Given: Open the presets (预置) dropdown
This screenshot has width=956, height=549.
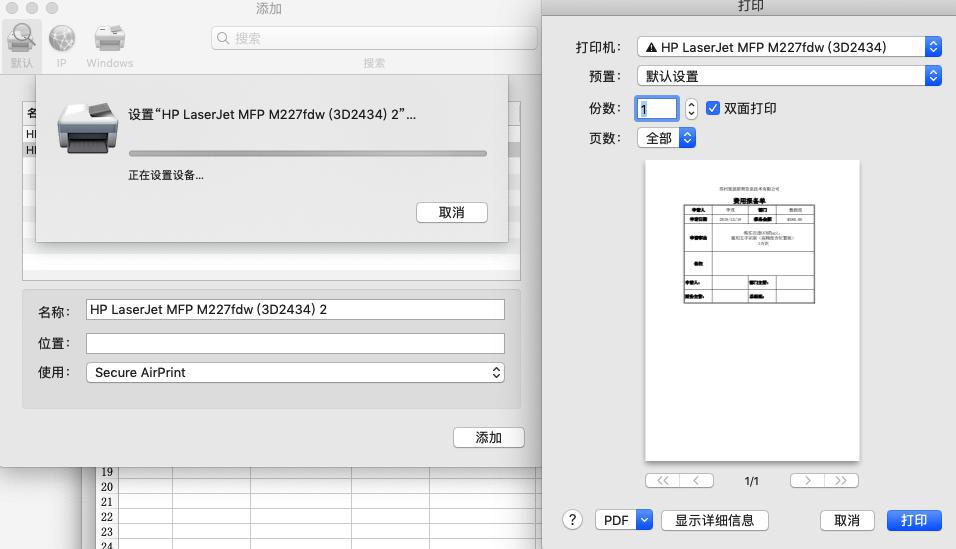Looking at the screenshot, I should 790,76.
